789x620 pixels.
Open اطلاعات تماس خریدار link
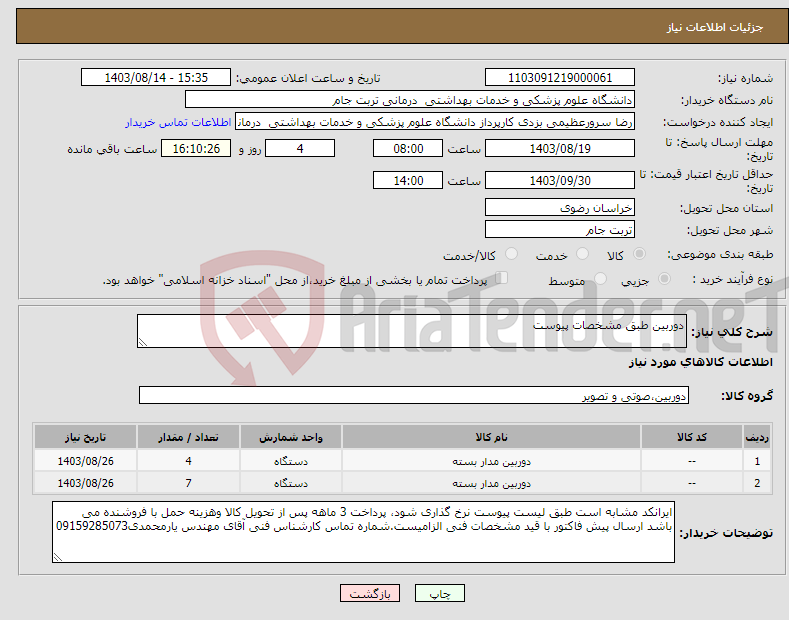(x=178, y=123)
